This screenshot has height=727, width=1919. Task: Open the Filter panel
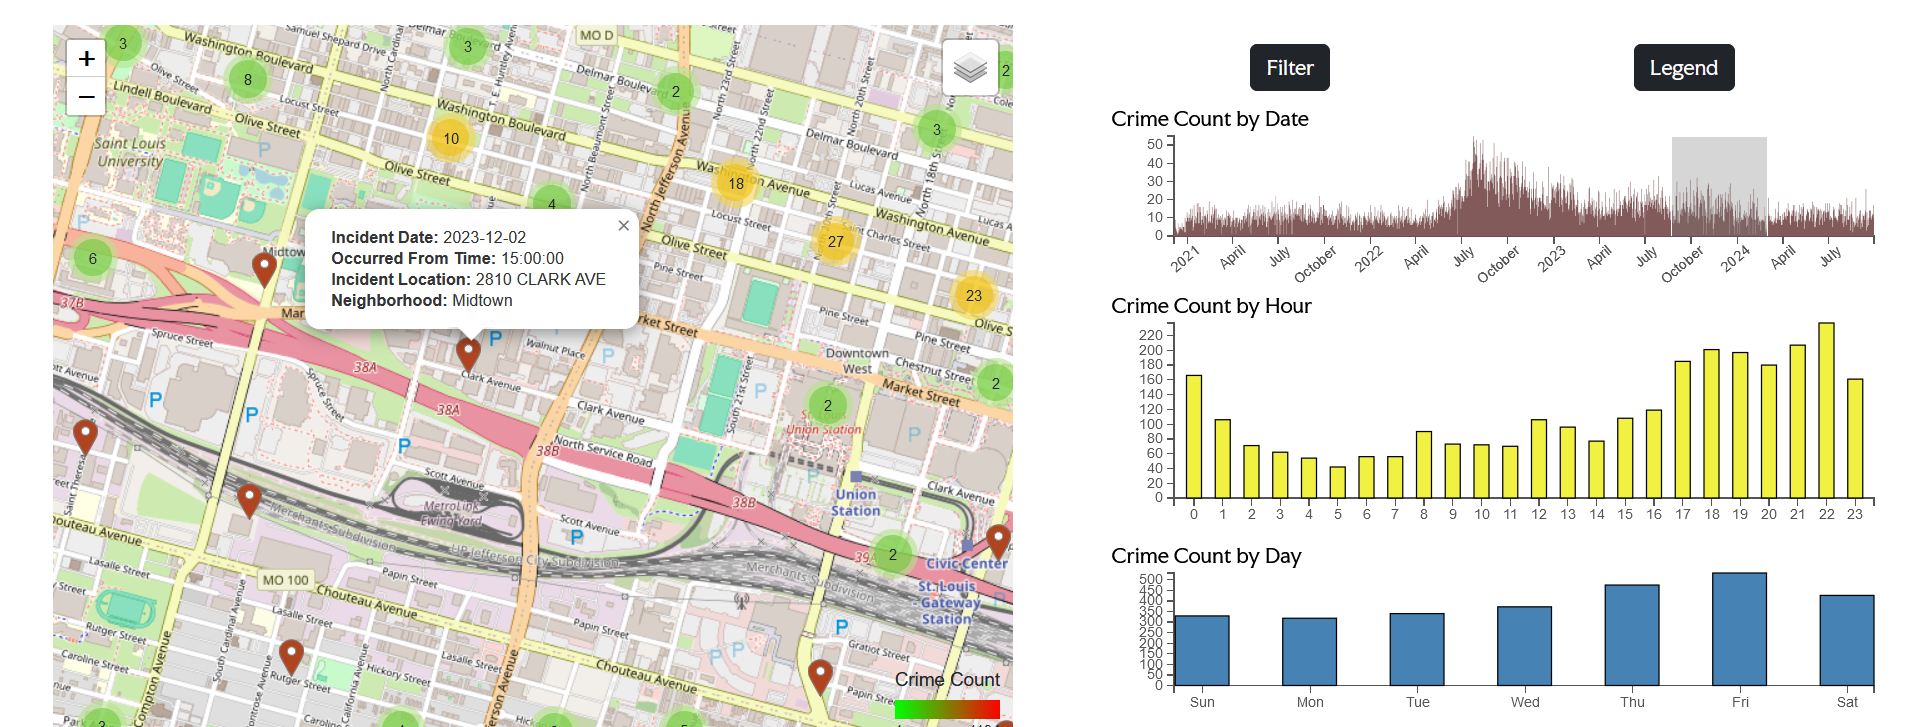pos(1289,68)
